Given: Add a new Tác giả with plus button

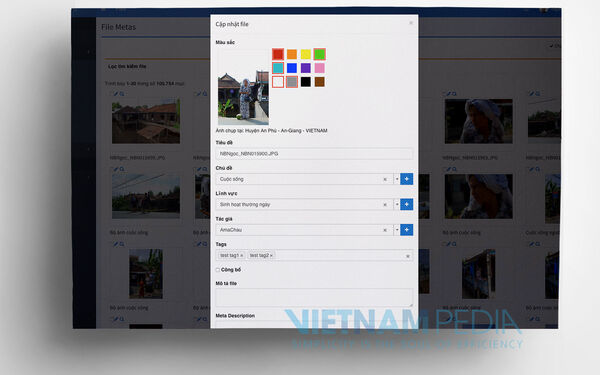Looking at the screenshot, I should coord(407,230).
